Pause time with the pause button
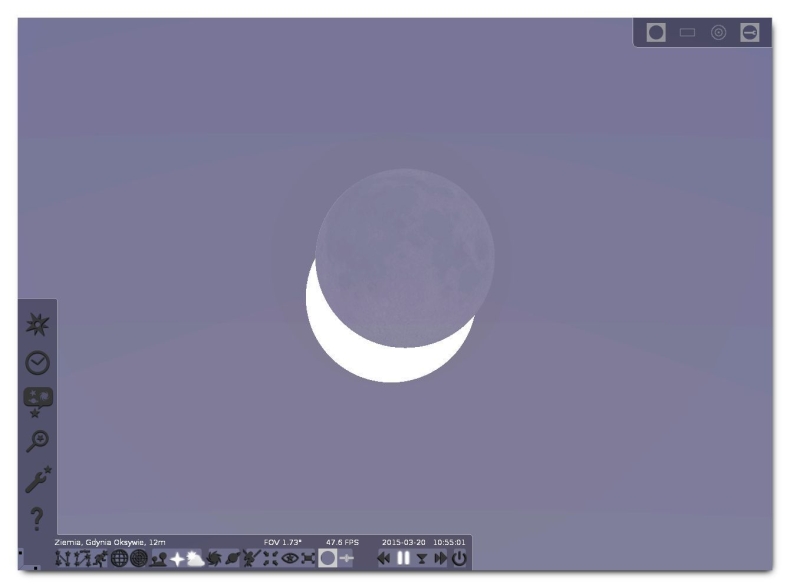 click(403, 560)
